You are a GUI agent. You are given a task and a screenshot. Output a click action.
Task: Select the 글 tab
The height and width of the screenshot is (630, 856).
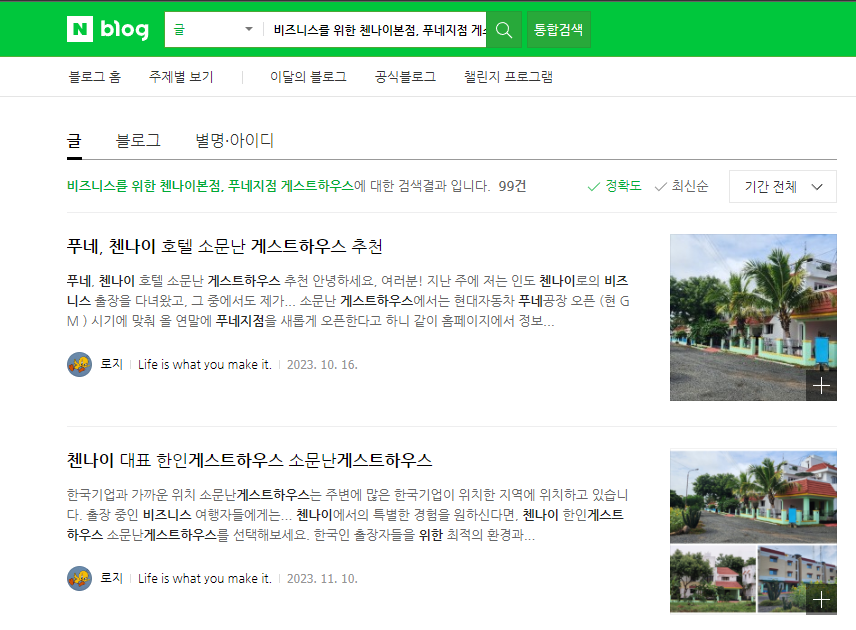74,141
